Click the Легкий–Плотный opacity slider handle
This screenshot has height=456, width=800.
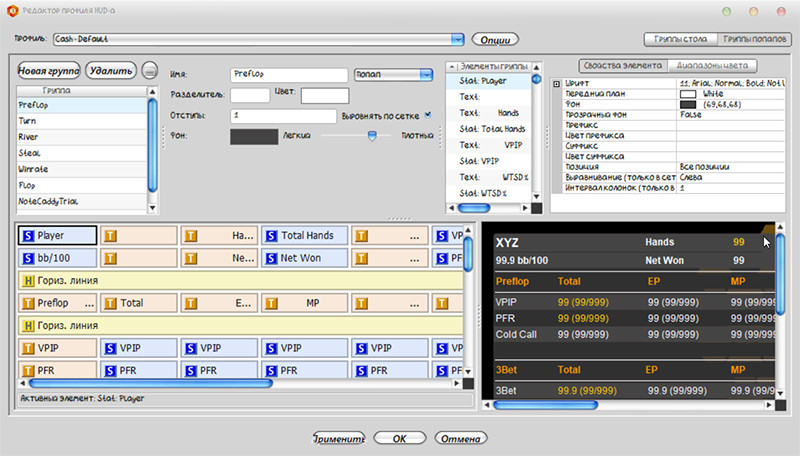coord(372,136)
